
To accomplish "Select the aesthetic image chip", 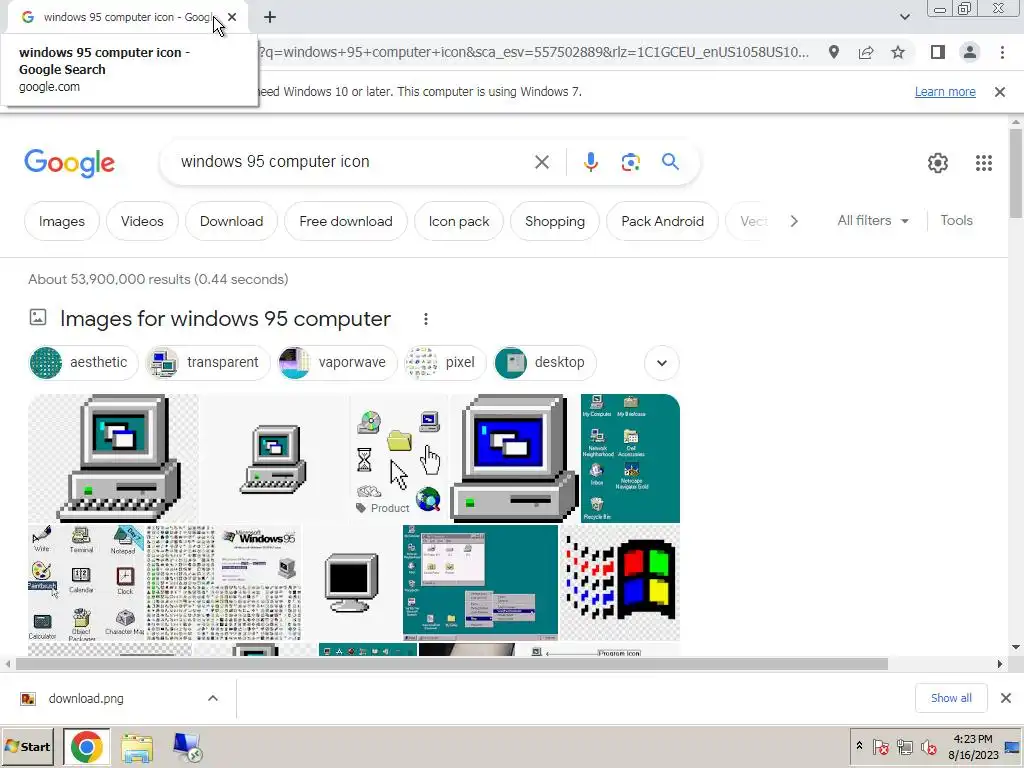I will [x=83, y=362].
